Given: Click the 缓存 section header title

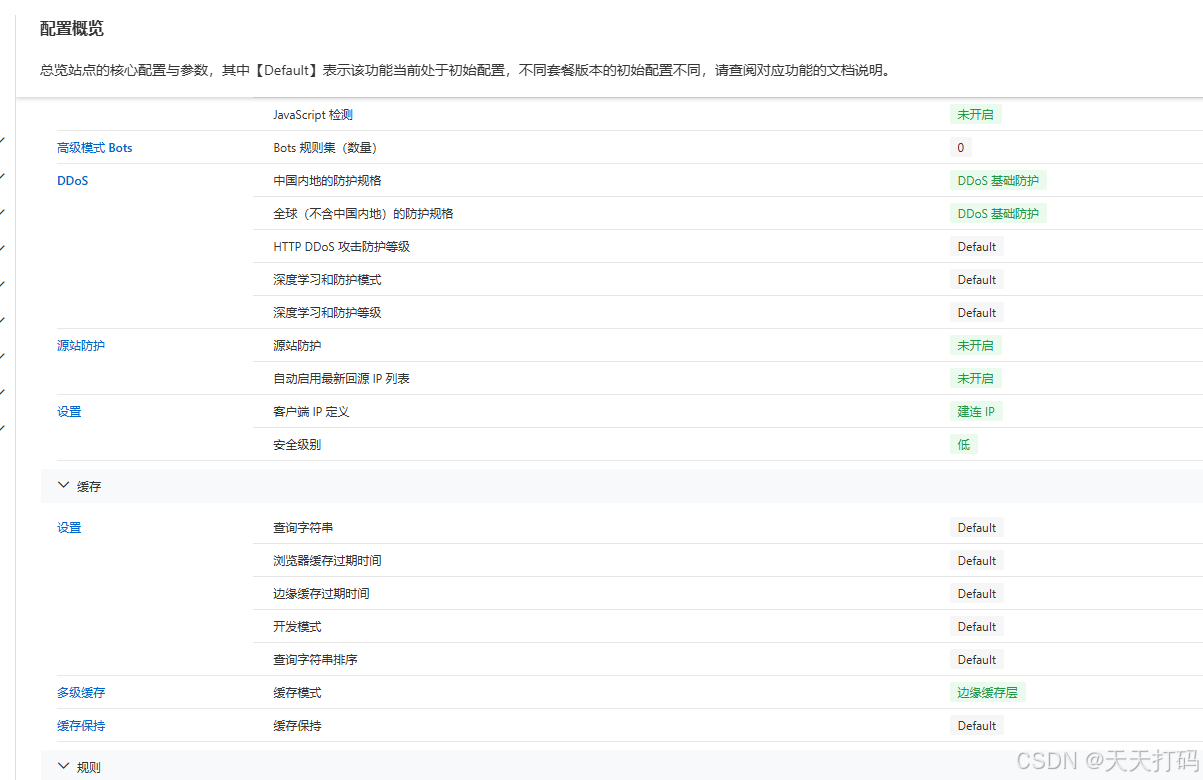Looking at the screenshot, I should 89,487.
